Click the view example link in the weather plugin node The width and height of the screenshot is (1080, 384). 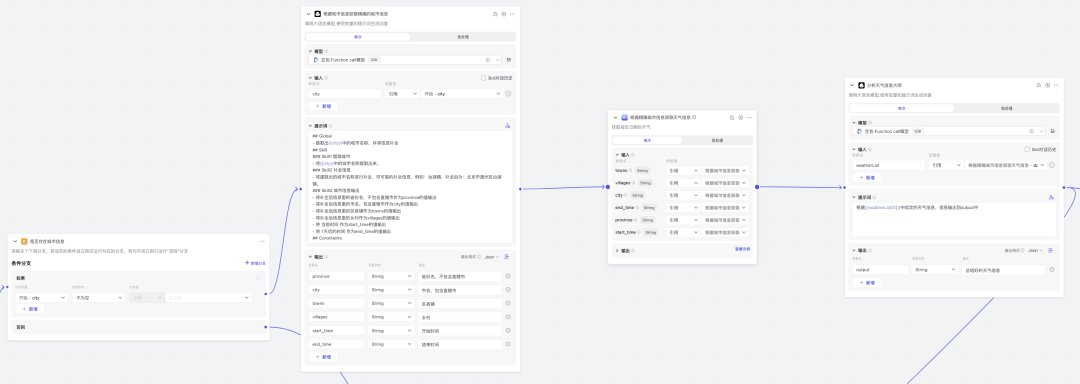[x=742, y=250]
